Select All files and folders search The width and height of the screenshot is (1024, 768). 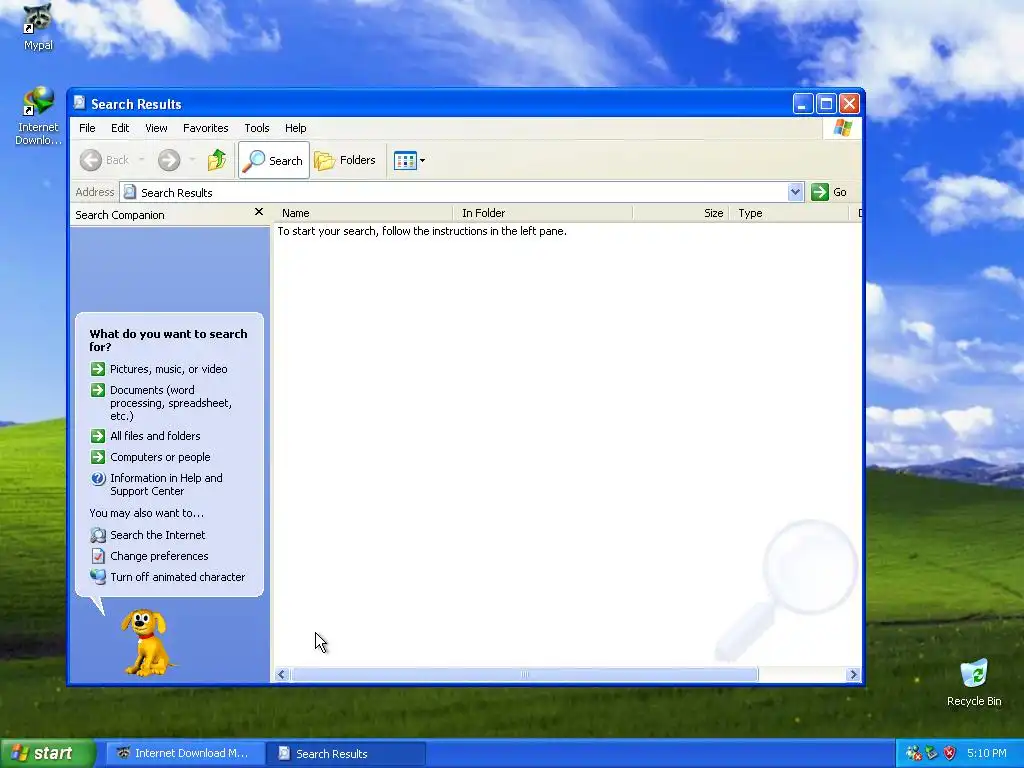click(155, 436)
